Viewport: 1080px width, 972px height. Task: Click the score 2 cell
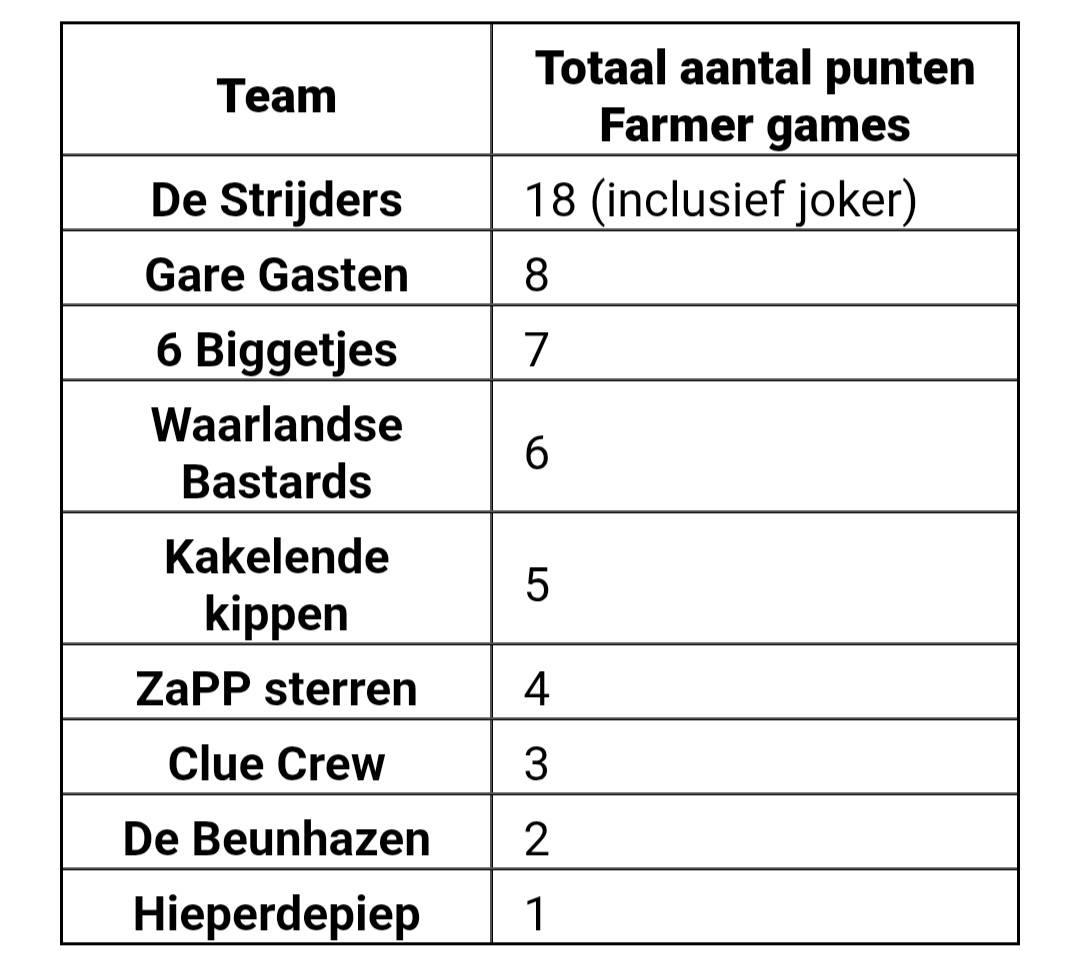[x=755, y=832]
